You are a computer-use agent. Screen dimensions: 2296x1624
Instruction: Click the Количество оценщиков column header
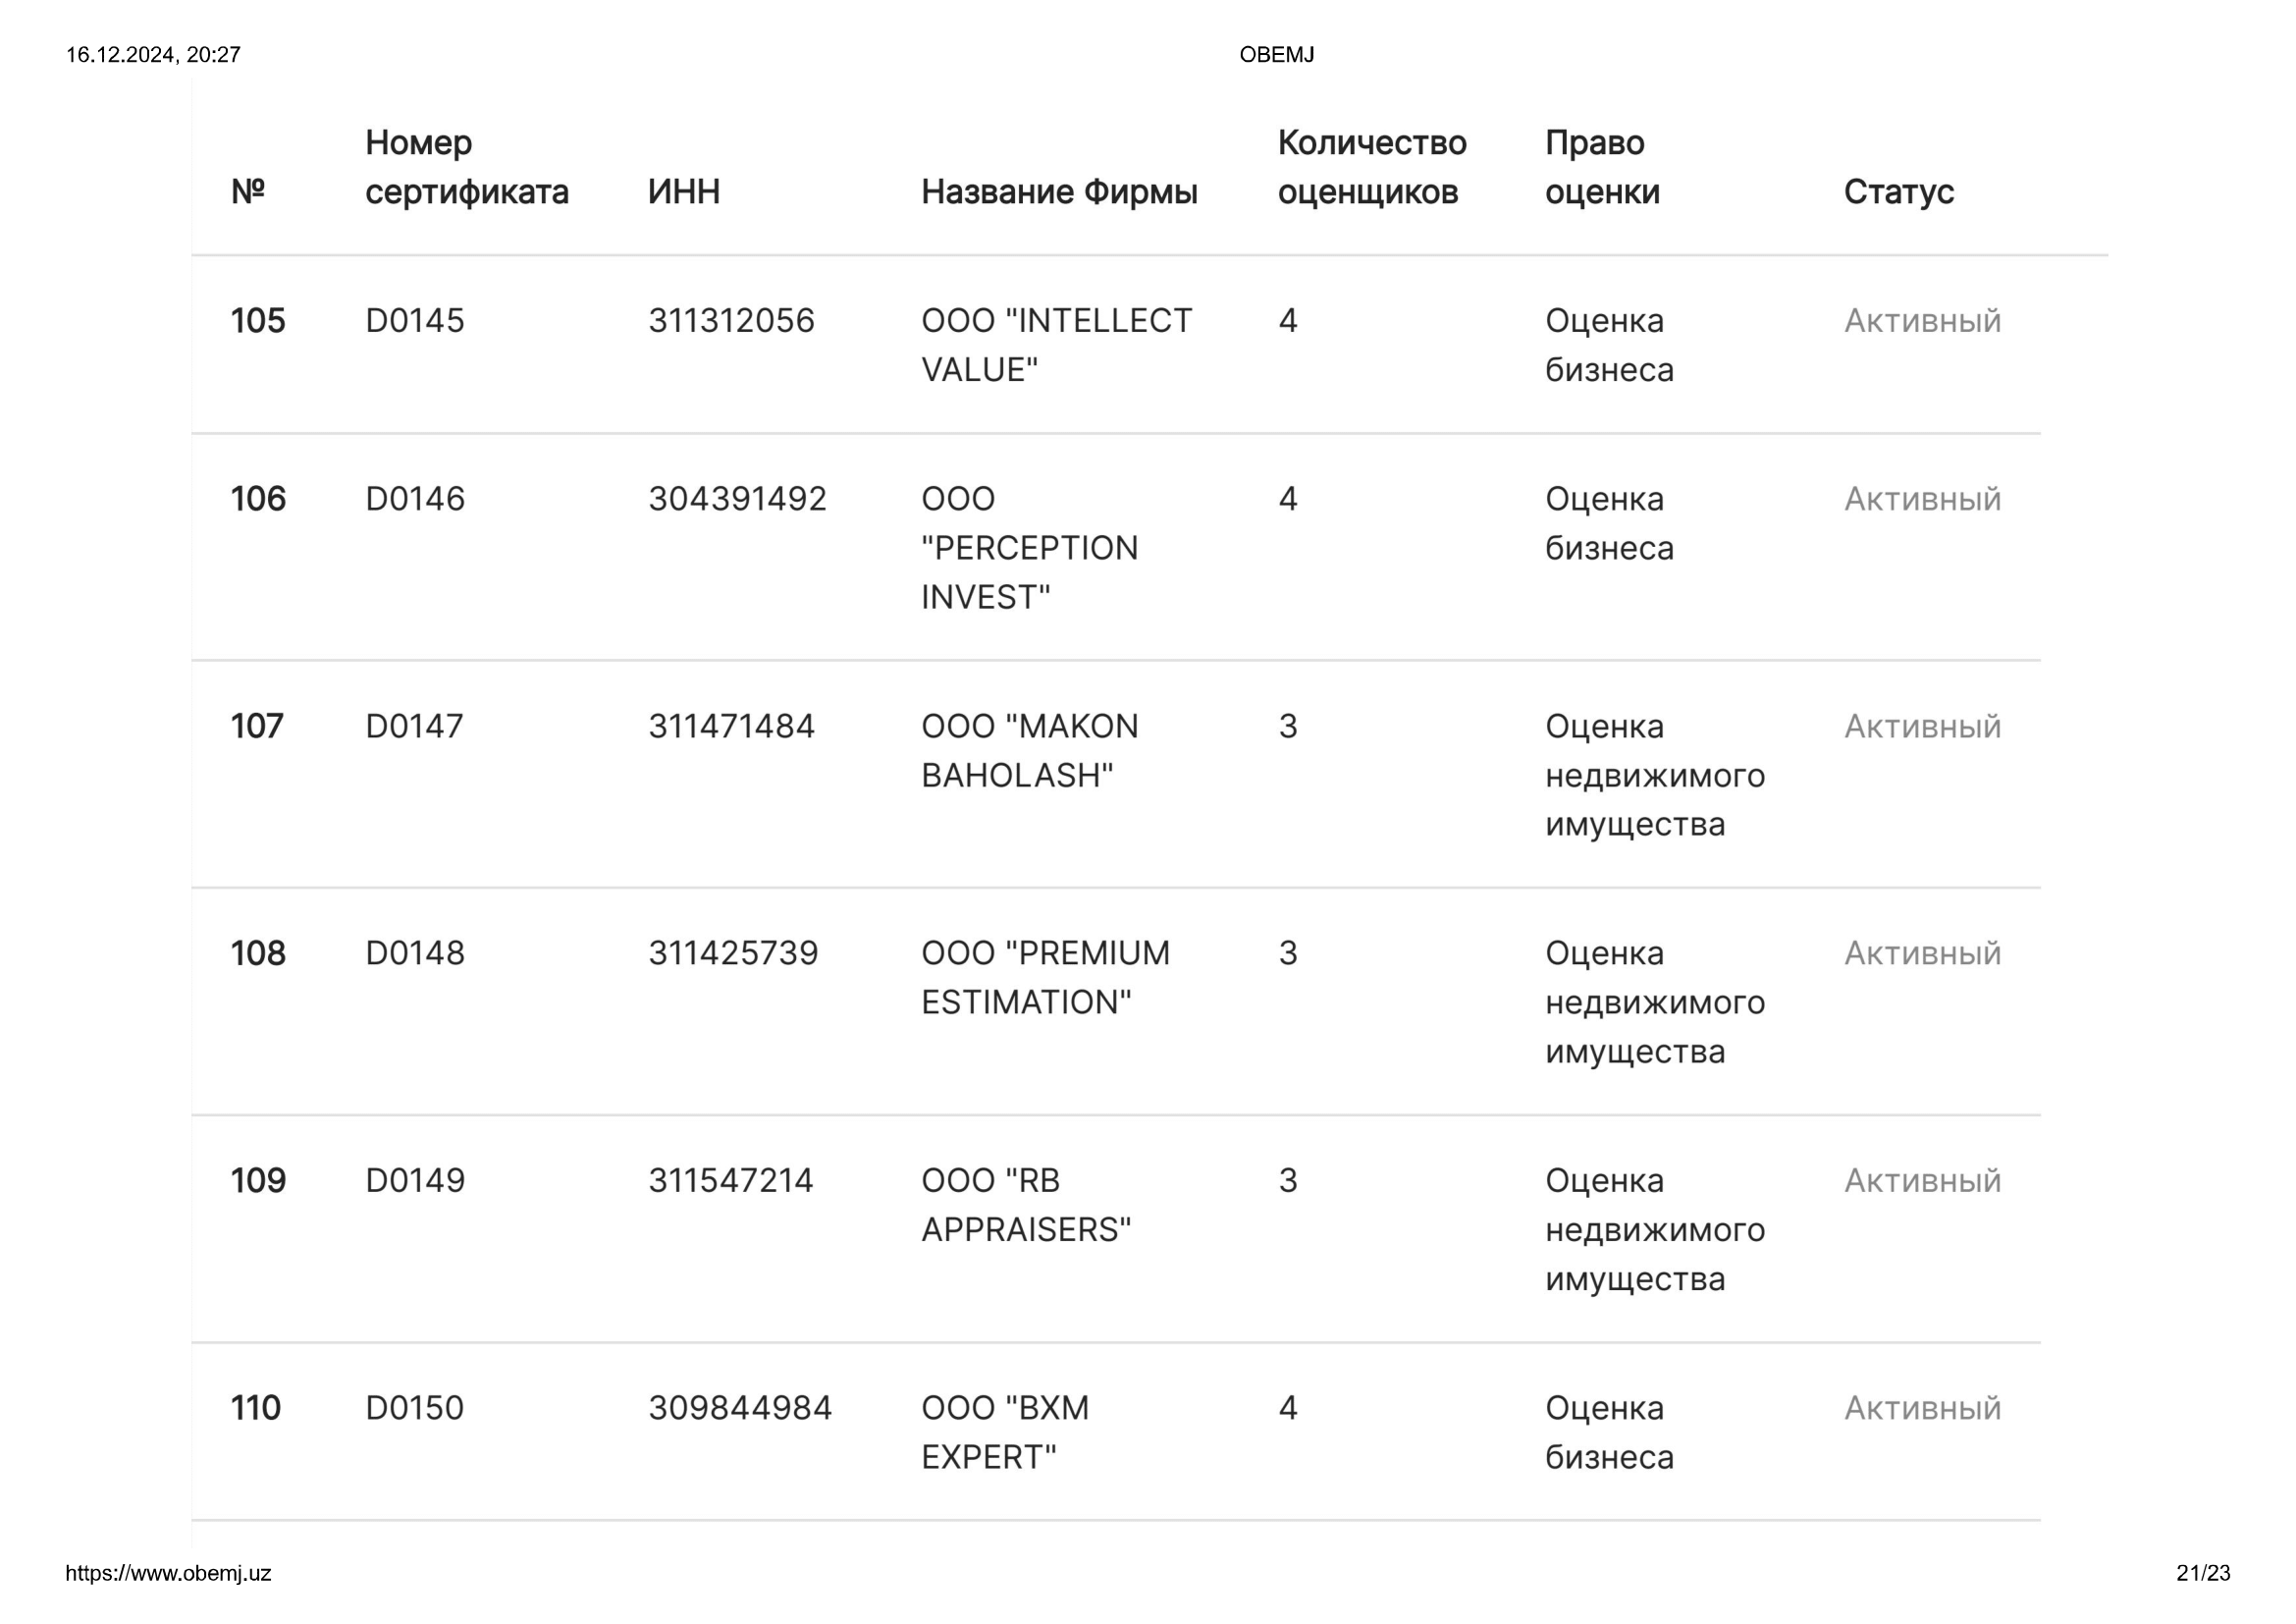tap(1372, 167)
